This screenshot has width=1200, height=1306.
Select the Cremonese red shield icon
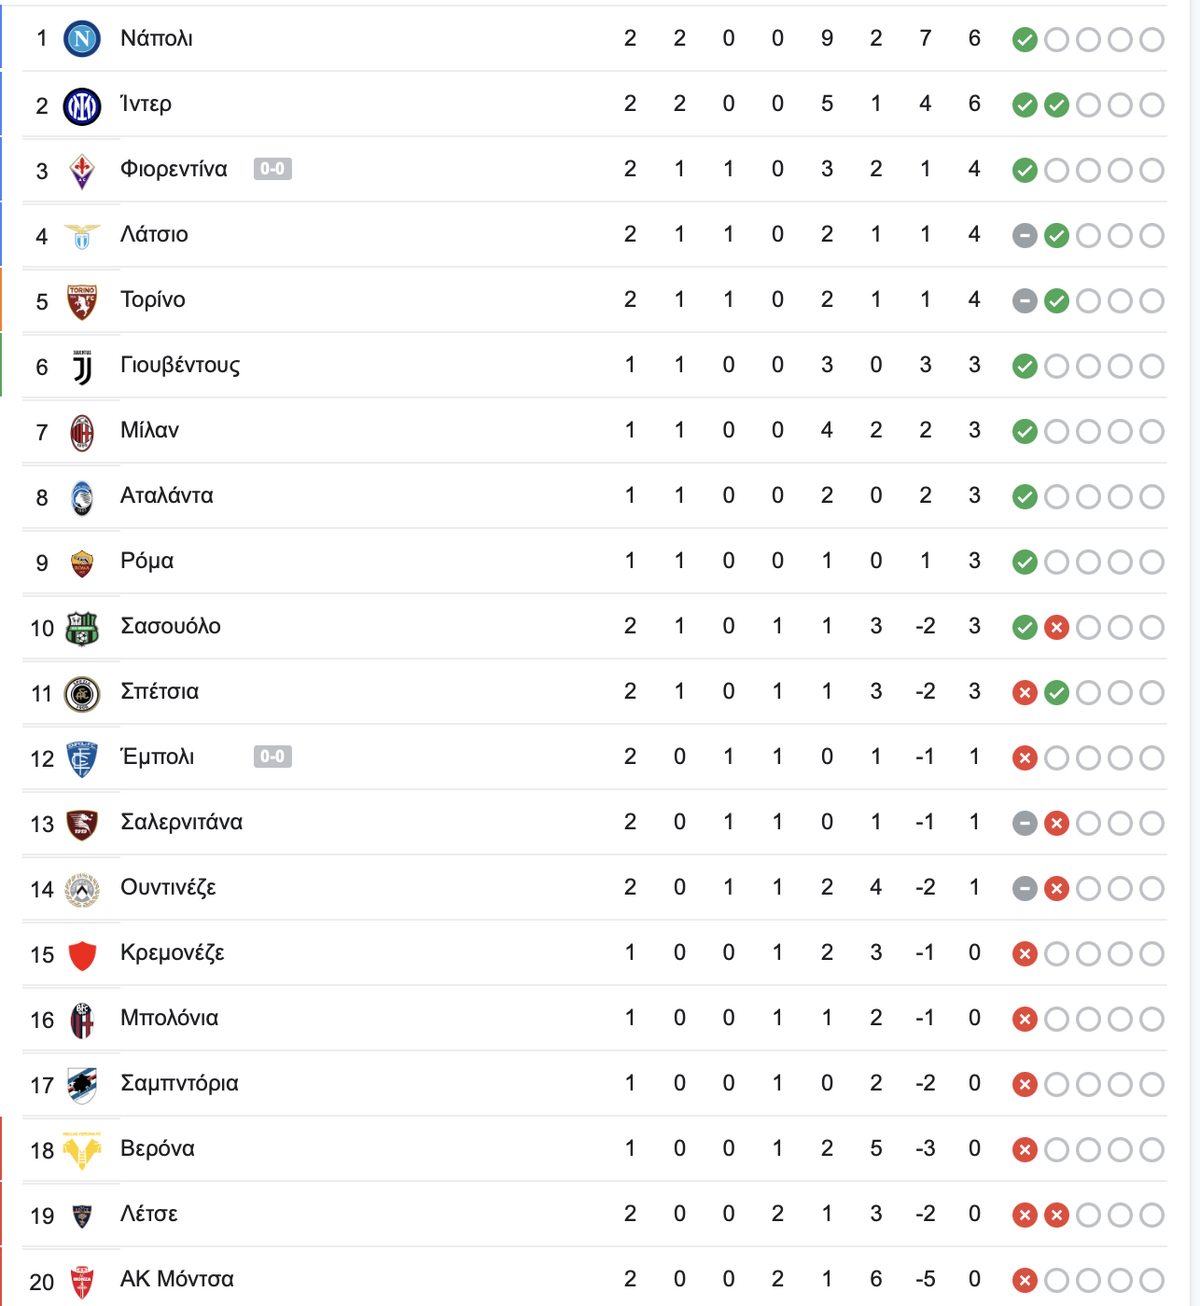click(82, 955)
